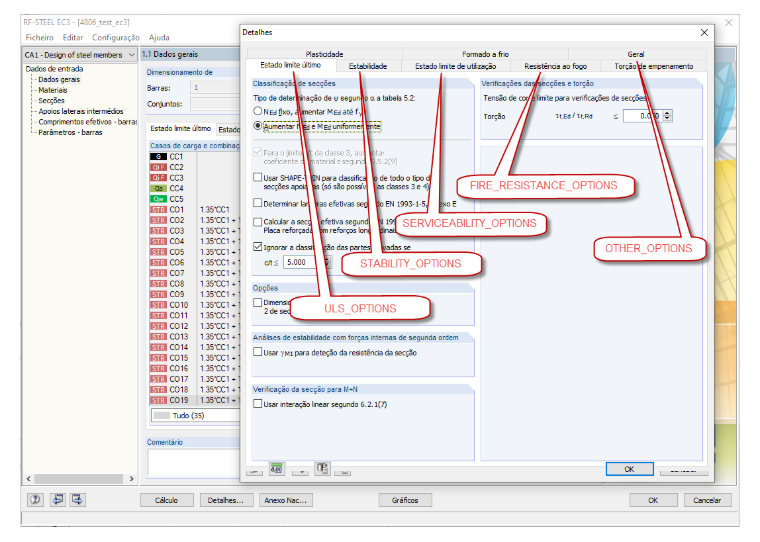Go to the previous module window arrow icon
The image size is (760, 542).
click(x=58, y=499)
